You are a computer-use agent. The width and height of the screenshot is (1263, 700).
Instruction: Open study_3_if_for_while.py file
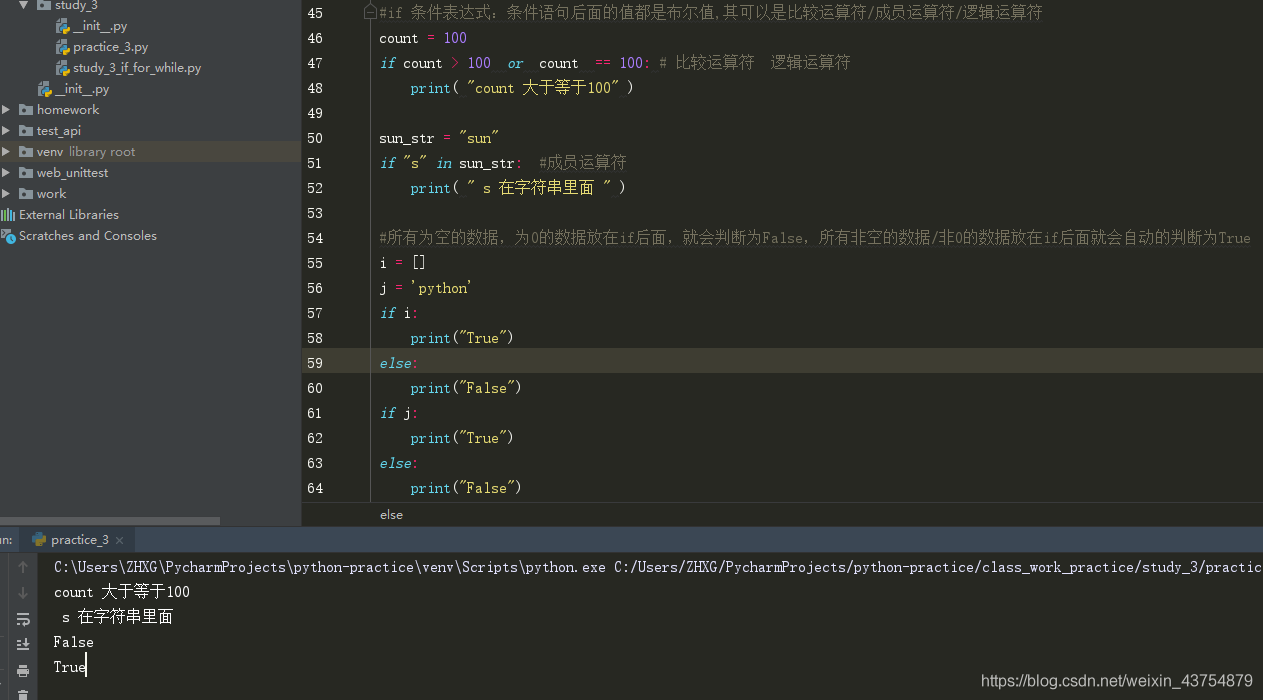pos(137,68)
